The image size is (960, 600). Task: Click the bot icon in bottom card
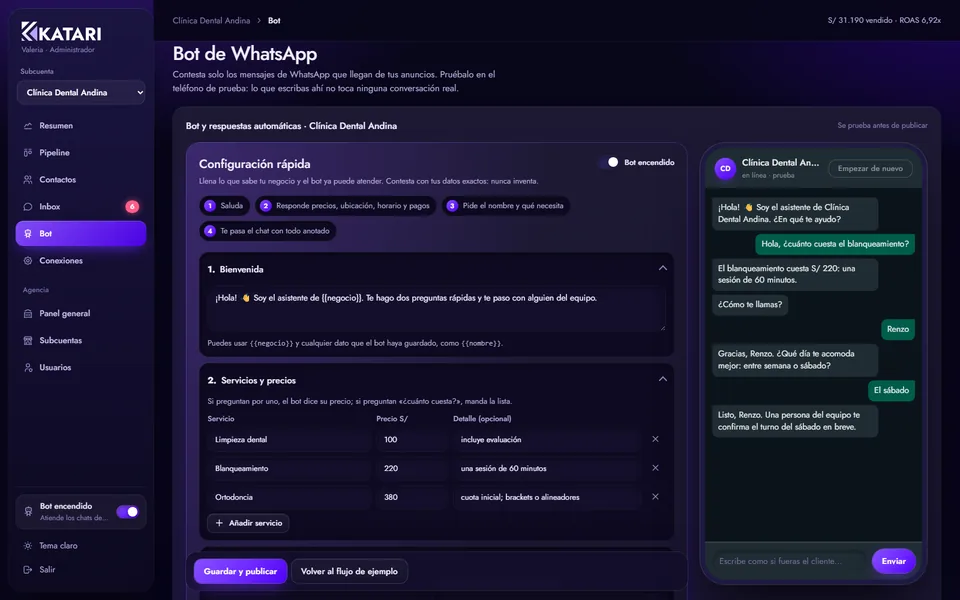point(28,512)
